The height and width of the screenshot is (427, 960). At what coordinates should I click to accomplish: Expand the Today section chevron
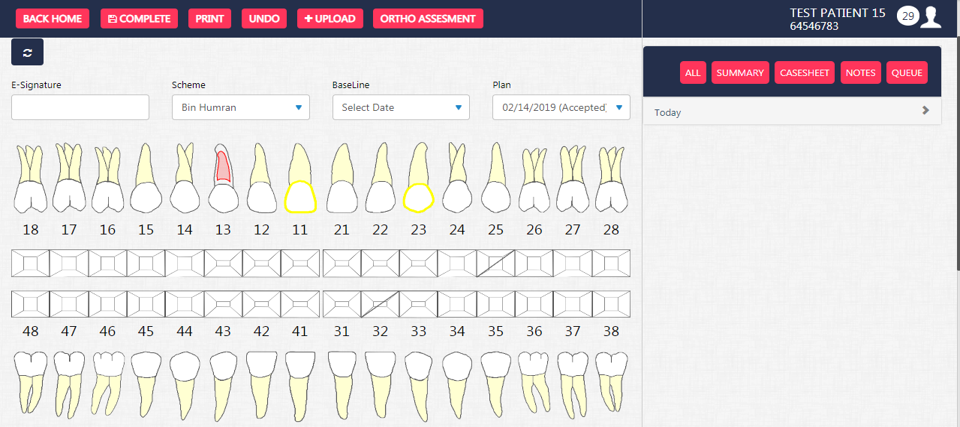(926, 111)
